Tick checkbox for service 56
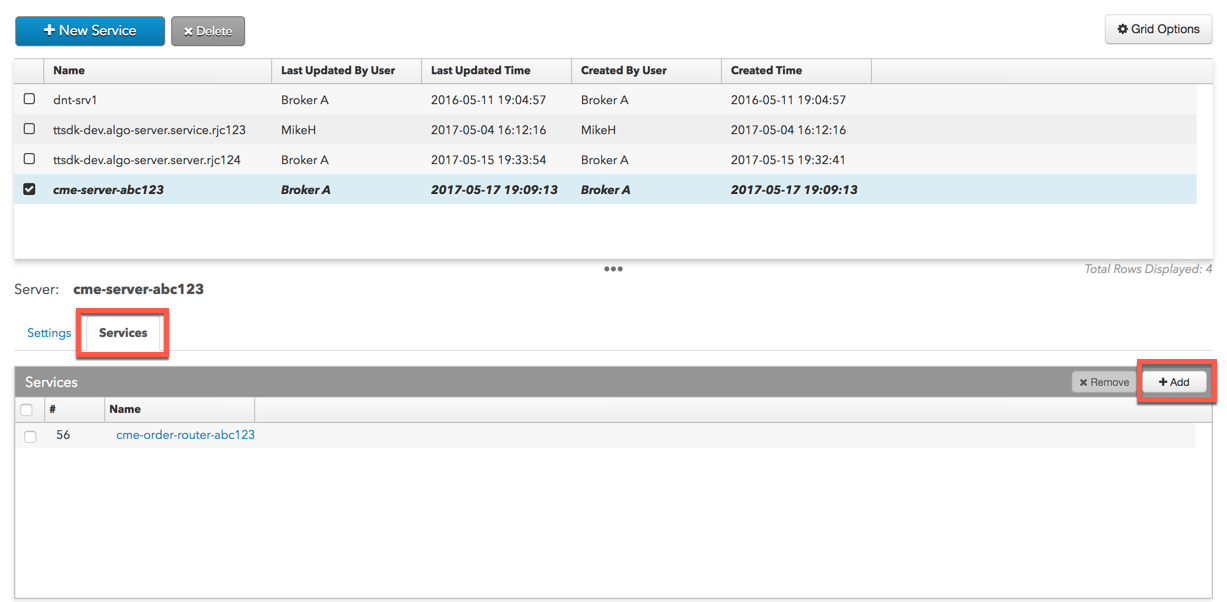The width and height of the screenshot is (1227, 602). tap(30, 436)
